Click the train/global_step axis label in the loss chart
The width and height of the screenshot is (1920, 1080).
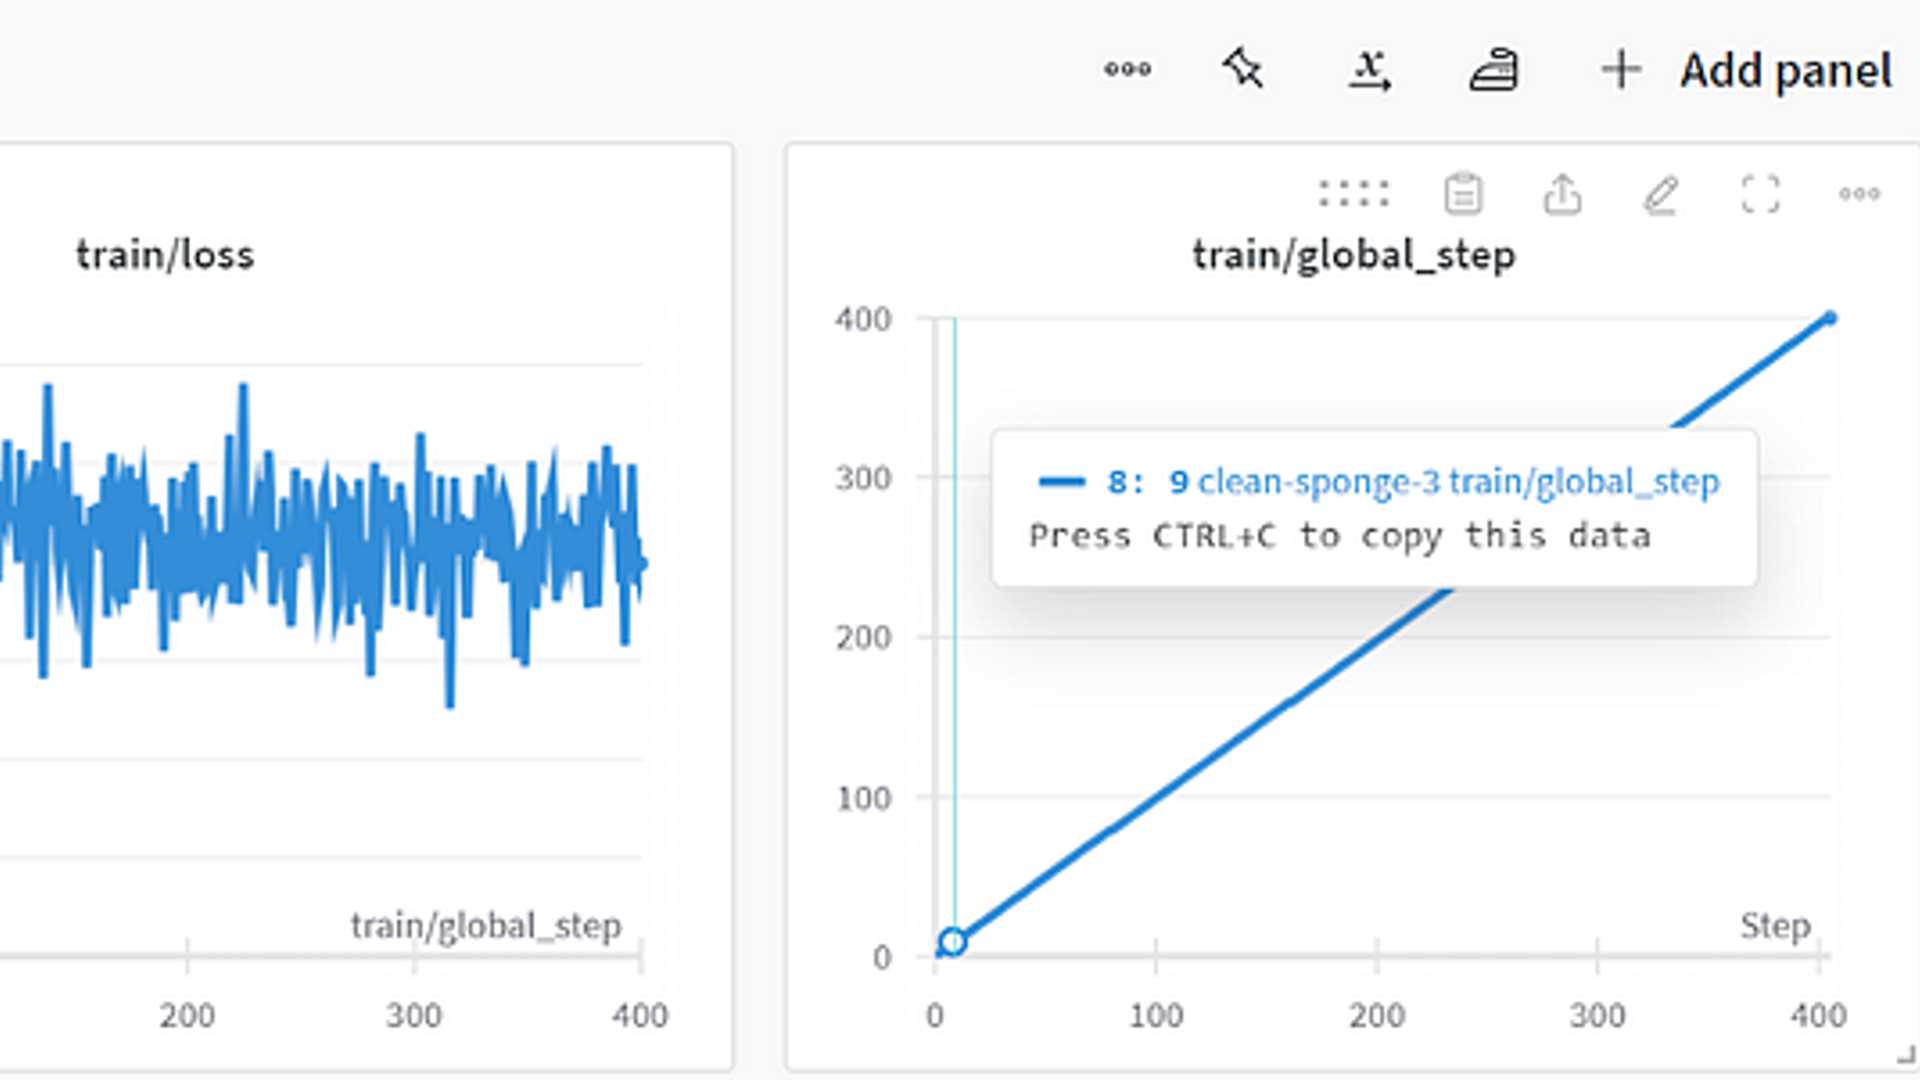pyautogui.click(x=485, y=926)
